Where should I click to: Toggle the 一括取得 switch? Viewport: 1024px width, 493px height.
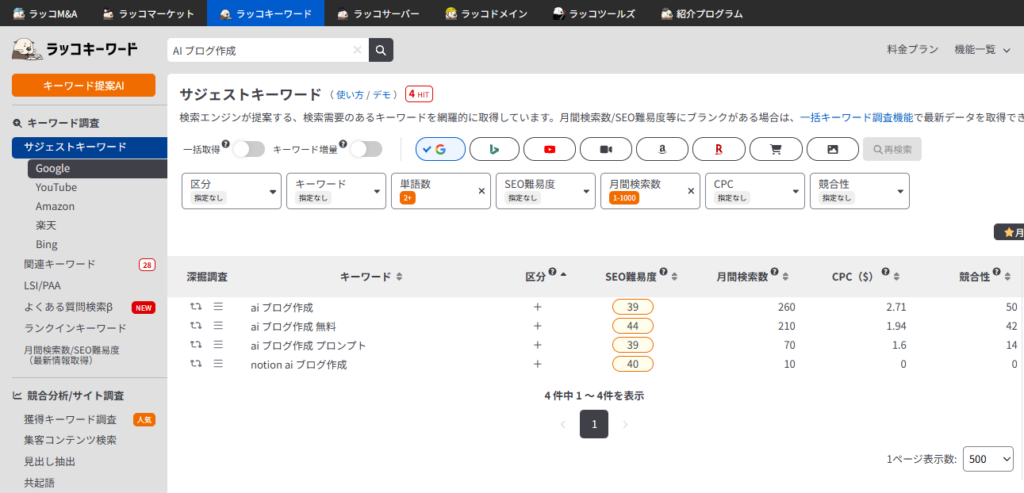click(248, 149)
